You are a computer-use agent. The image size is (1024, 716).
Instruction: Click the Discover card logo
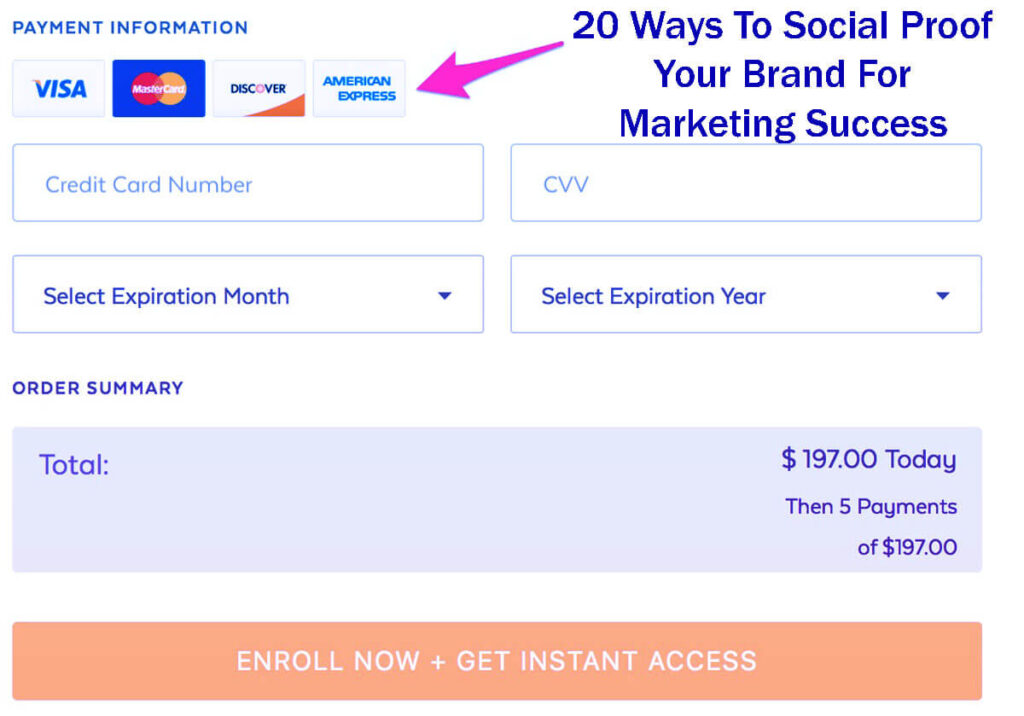click(258, 88)
